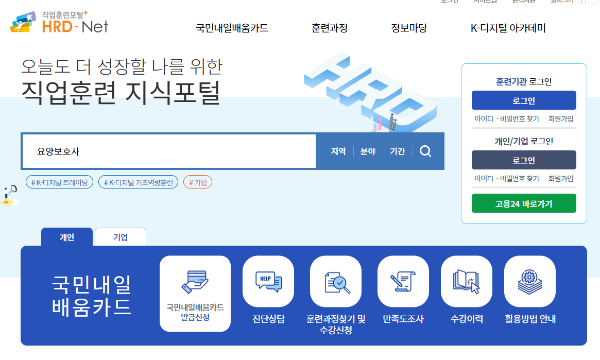Click 아이디·비밀번호 찾기 for 훈련기관
Viewport: 600px width, 360px height.
click(507, 119)
